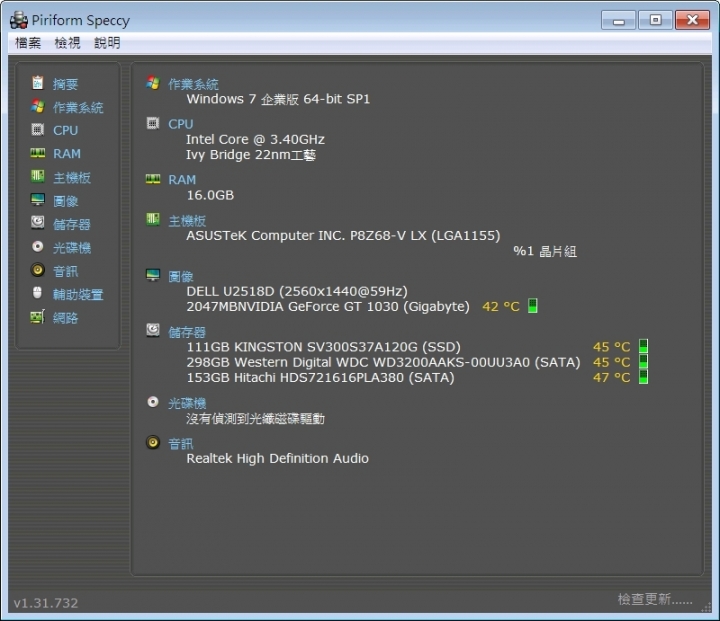720x621 pixels.
Task: Click DELL U2518D monitor text
Action: (297, 291)
